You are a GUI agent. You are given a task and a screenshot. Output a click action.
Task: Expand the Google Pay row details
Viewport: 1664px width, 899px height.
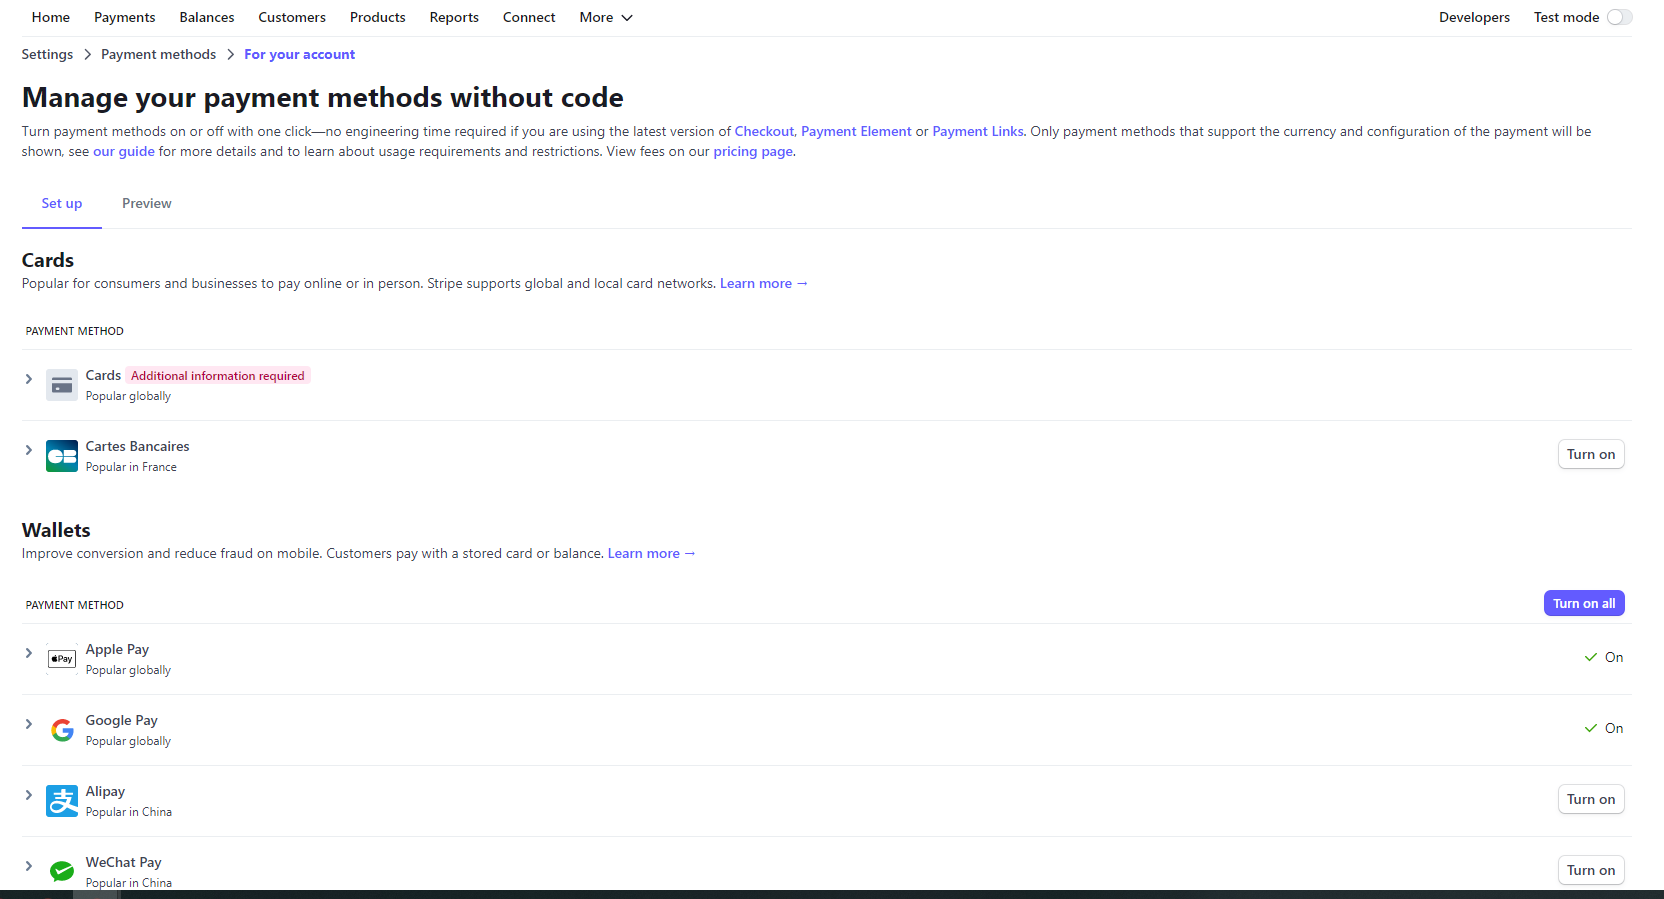(x=29, y=724)
